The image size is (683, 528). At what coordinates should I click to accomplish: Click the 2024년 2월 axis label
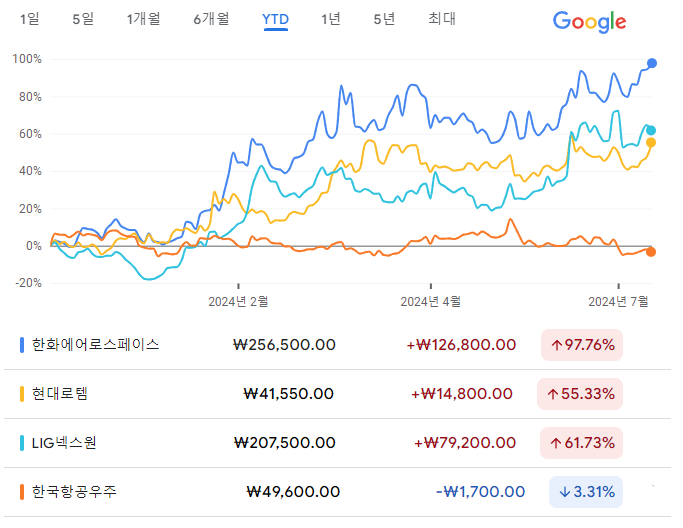click(238, 301)
